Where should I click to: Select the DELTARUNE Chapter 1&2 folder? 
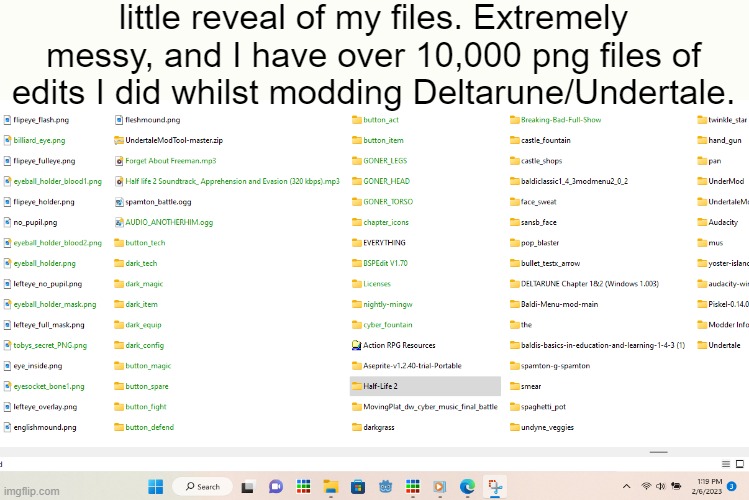pos(584,284)
